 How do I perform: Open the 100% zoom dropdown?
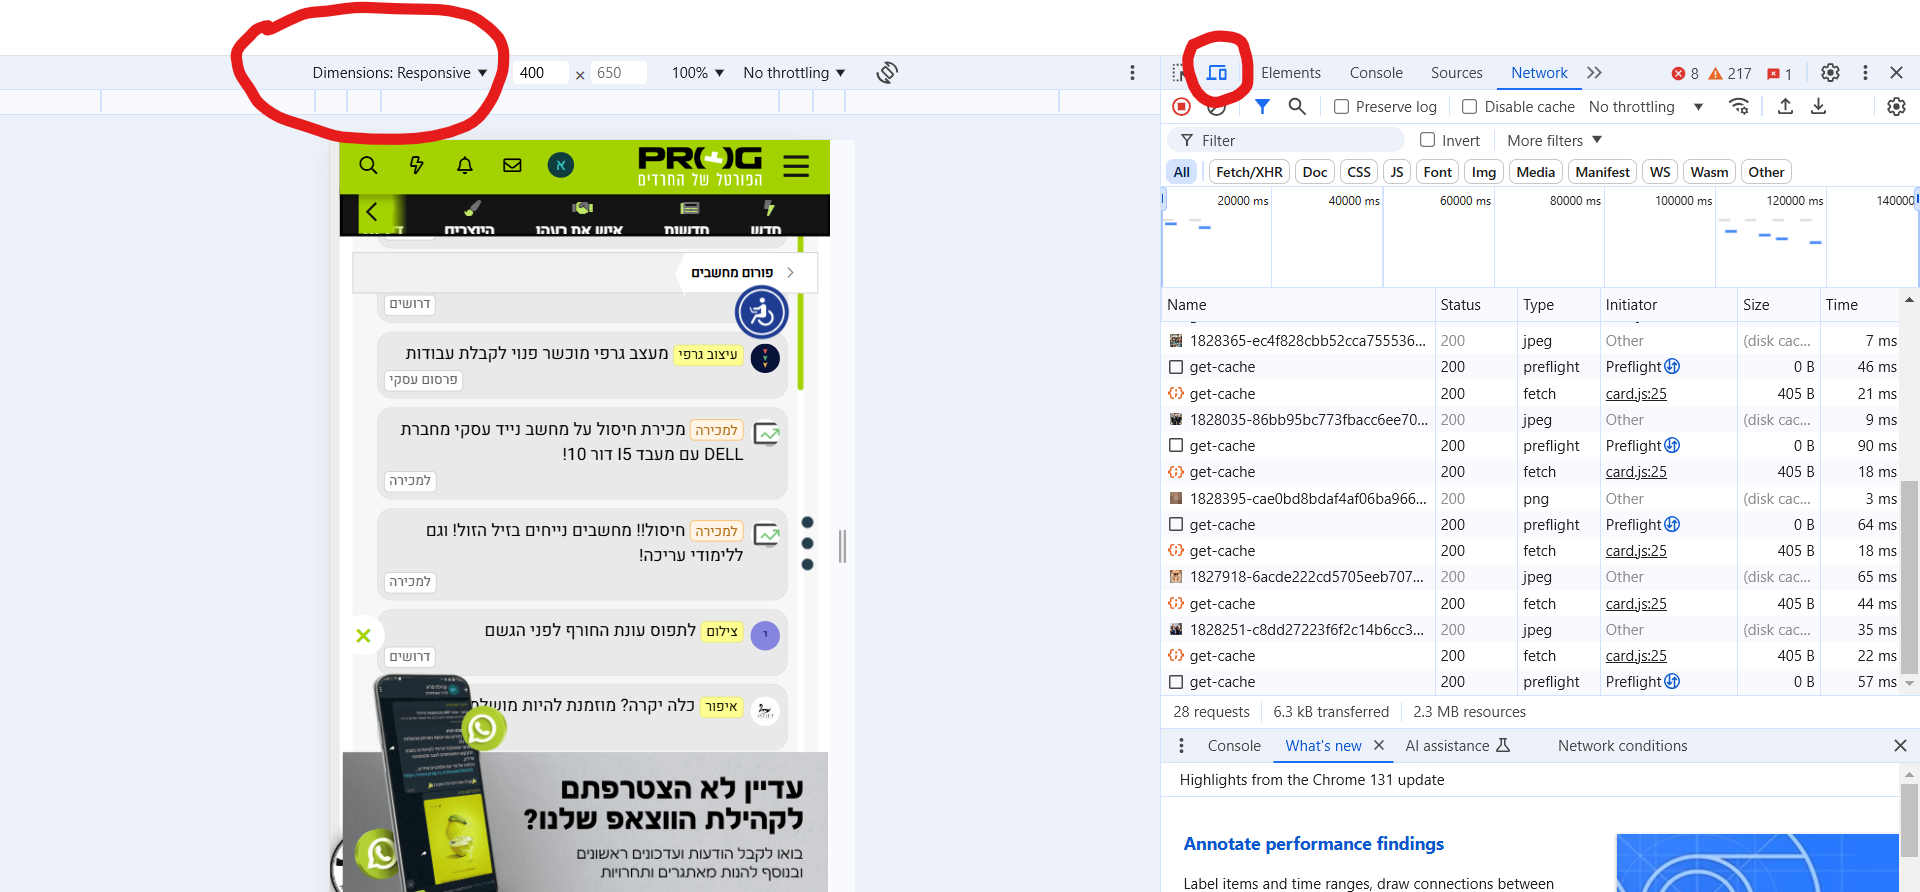tap(698, 73)
